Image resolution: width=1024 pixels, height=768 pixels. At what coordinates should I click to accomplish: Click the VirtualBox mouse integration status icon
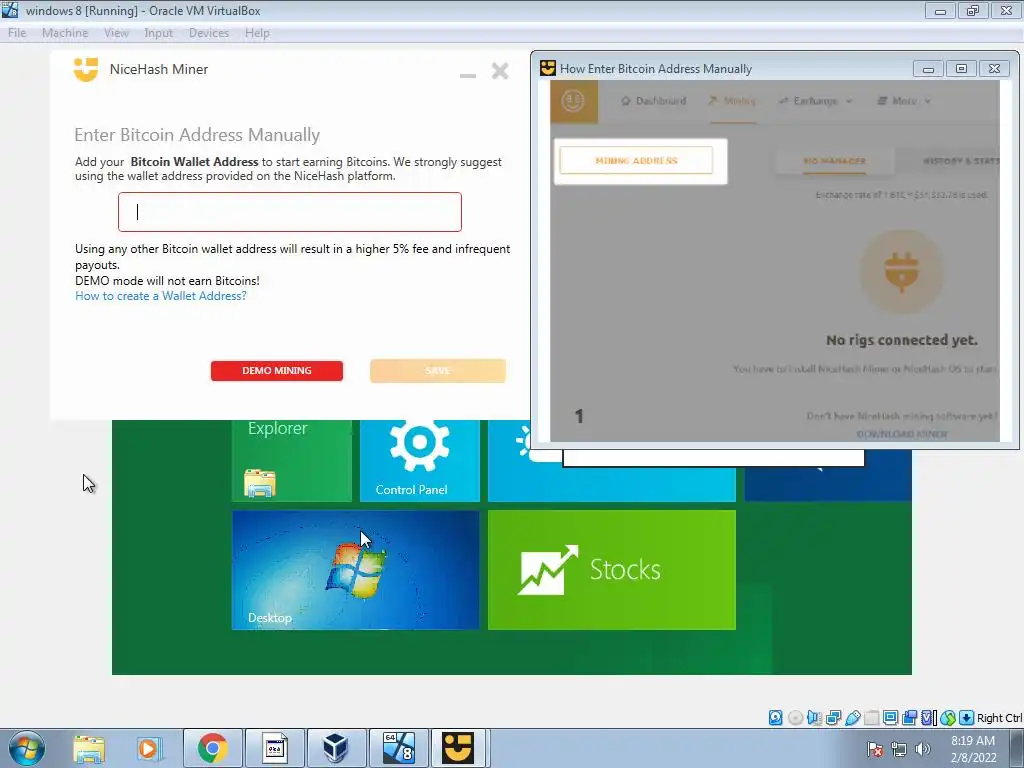tap(948, 718)
